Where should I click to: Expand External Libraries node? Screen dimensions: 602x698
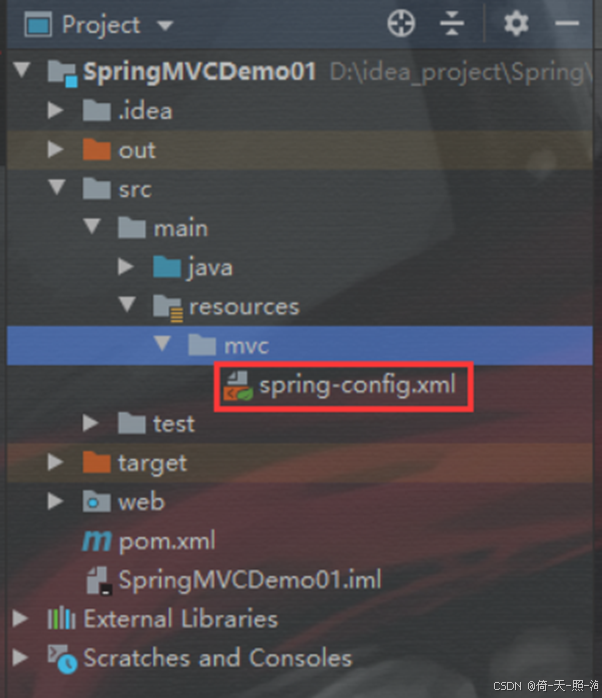[20, 619]
